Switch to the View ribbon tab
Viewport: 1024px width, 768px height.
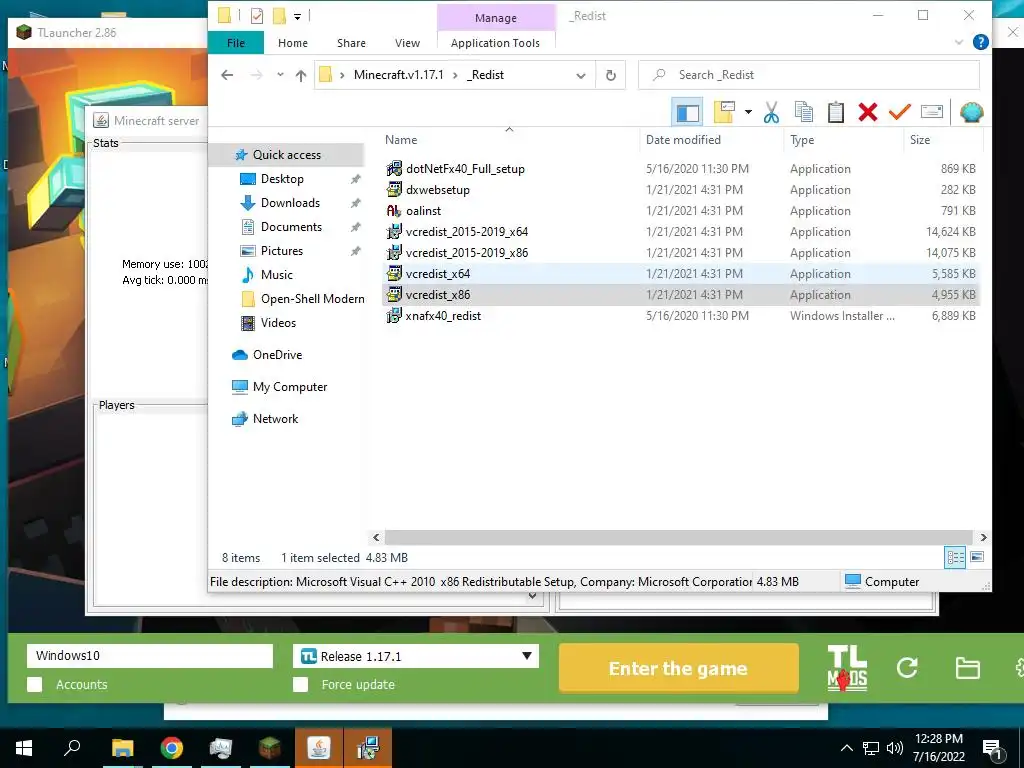(x=408, y=43)
